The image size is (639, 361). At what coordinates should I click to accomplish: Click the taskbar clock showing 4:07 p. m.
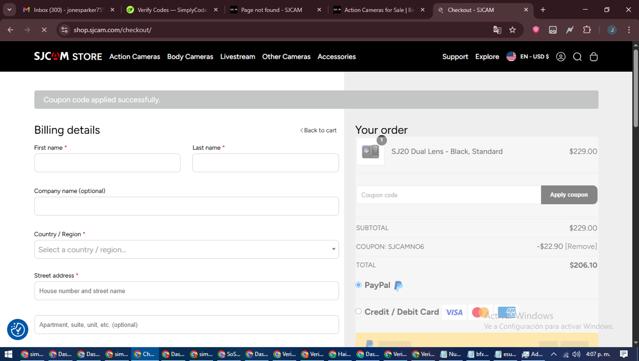pos(598,354)
